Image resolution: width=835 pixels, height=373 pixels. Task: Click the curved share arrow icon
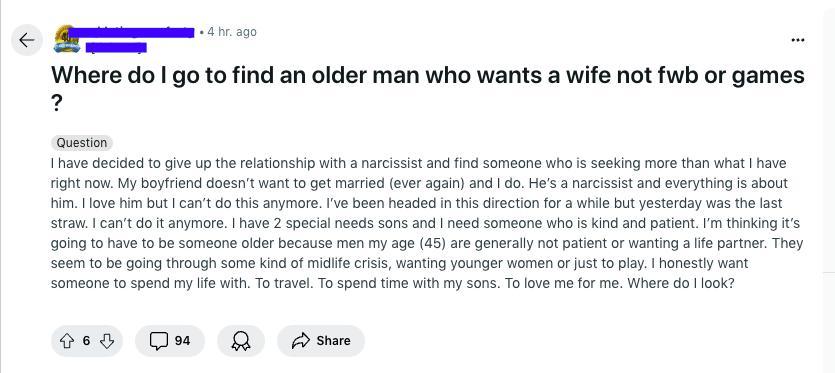point(301,340)
